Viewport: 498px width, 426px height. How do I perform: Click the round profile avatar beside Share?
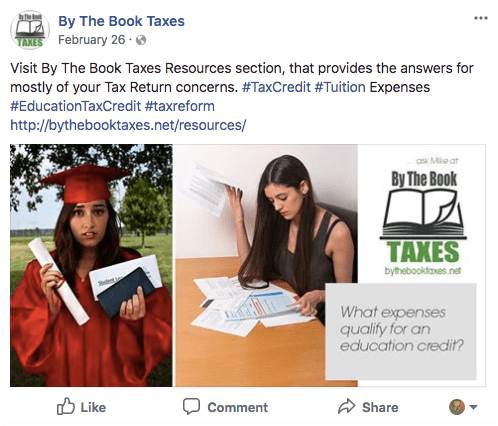point(457,407)
